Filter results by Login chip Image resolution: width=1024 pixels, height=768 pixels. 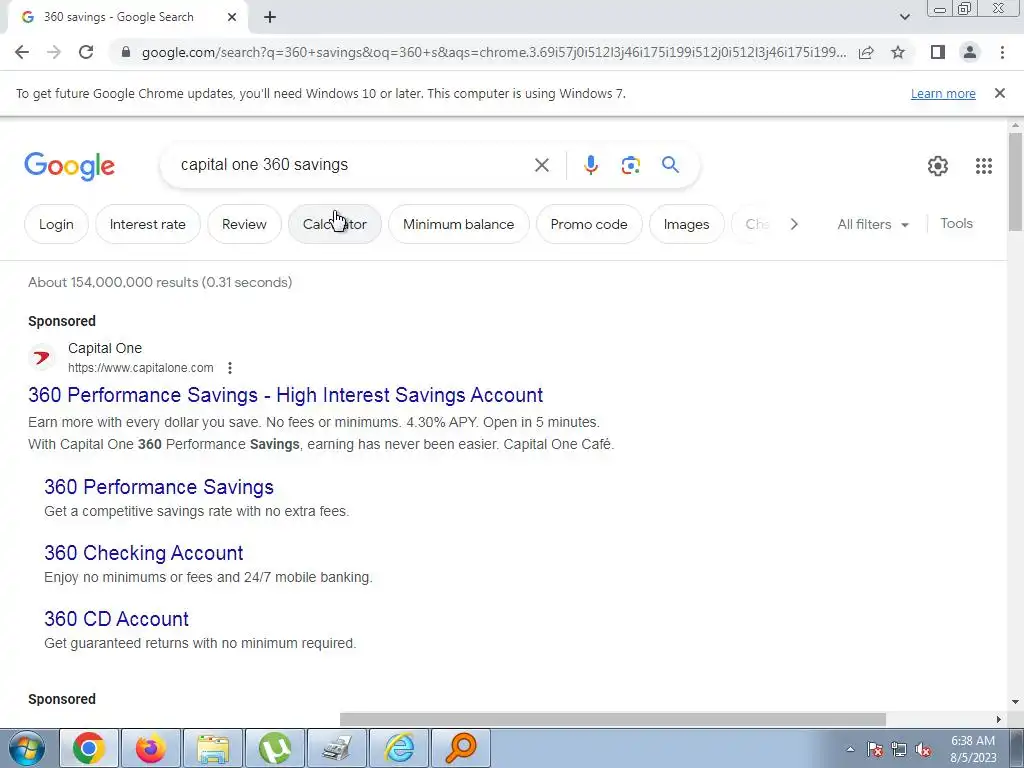coord(56,224)
